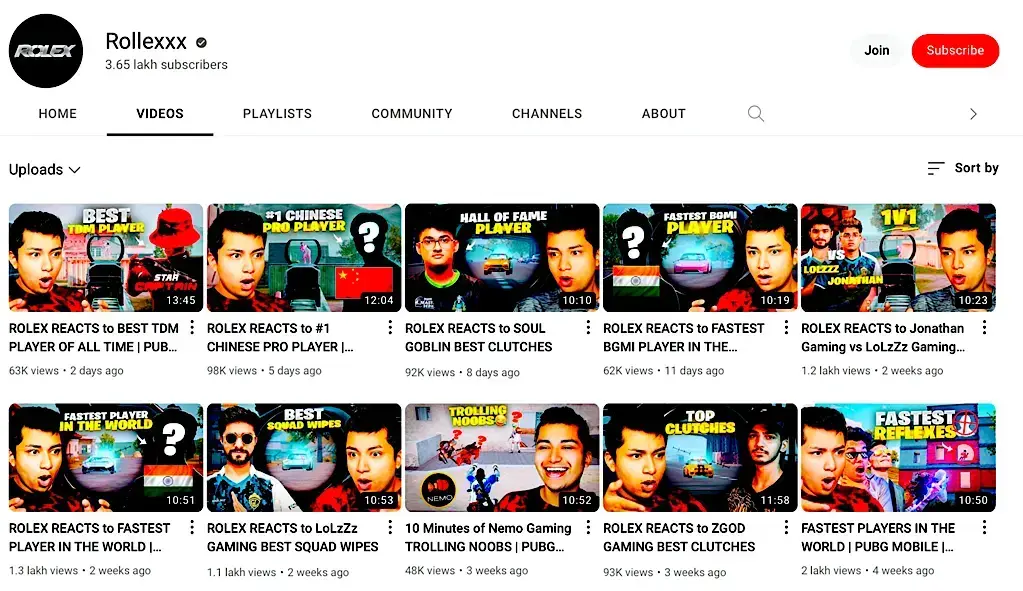Play the HALL OF FAME PLAYER thumbnail (10:10)
This screenshot has width=1023, height=591.
502,258
